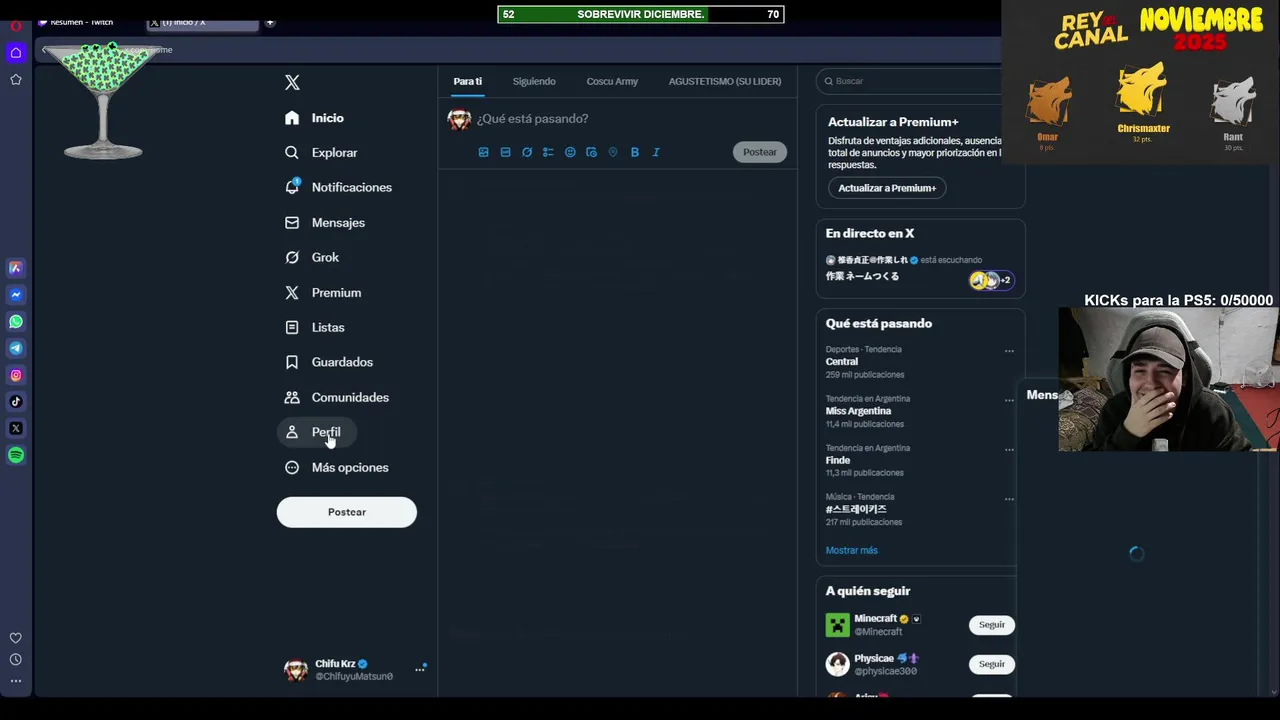Open Premium in the X sidebar
Screen dimensions: 1280x720
pyautogui.click(x=323, y=292)
